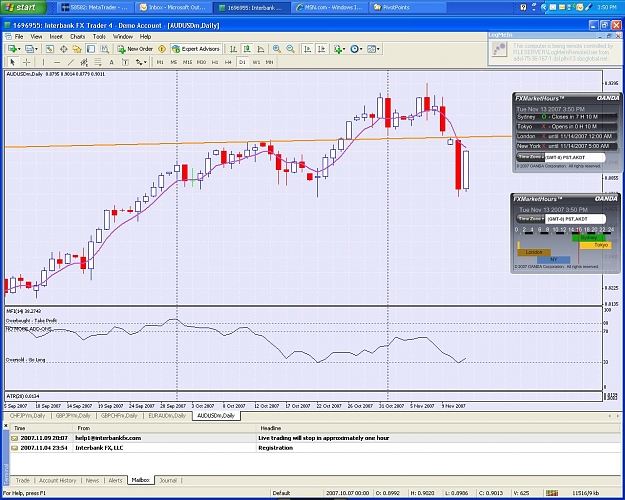Switch to the EURAUDm,Daily chart tab
This screenshot has height=500, width=625.
pyautogui.click(x=167, y=415)
